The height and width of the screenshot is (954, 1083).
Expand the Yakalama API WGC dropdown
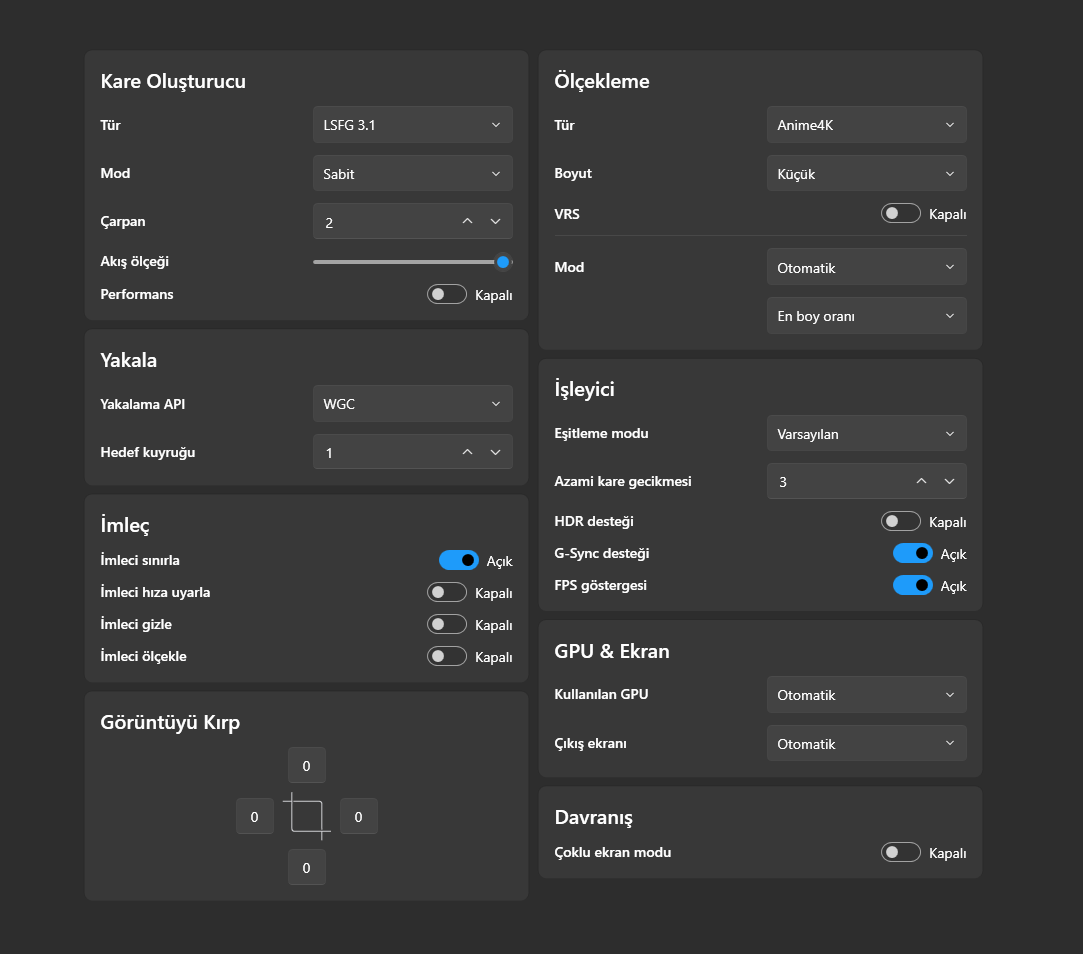(412, 404)
